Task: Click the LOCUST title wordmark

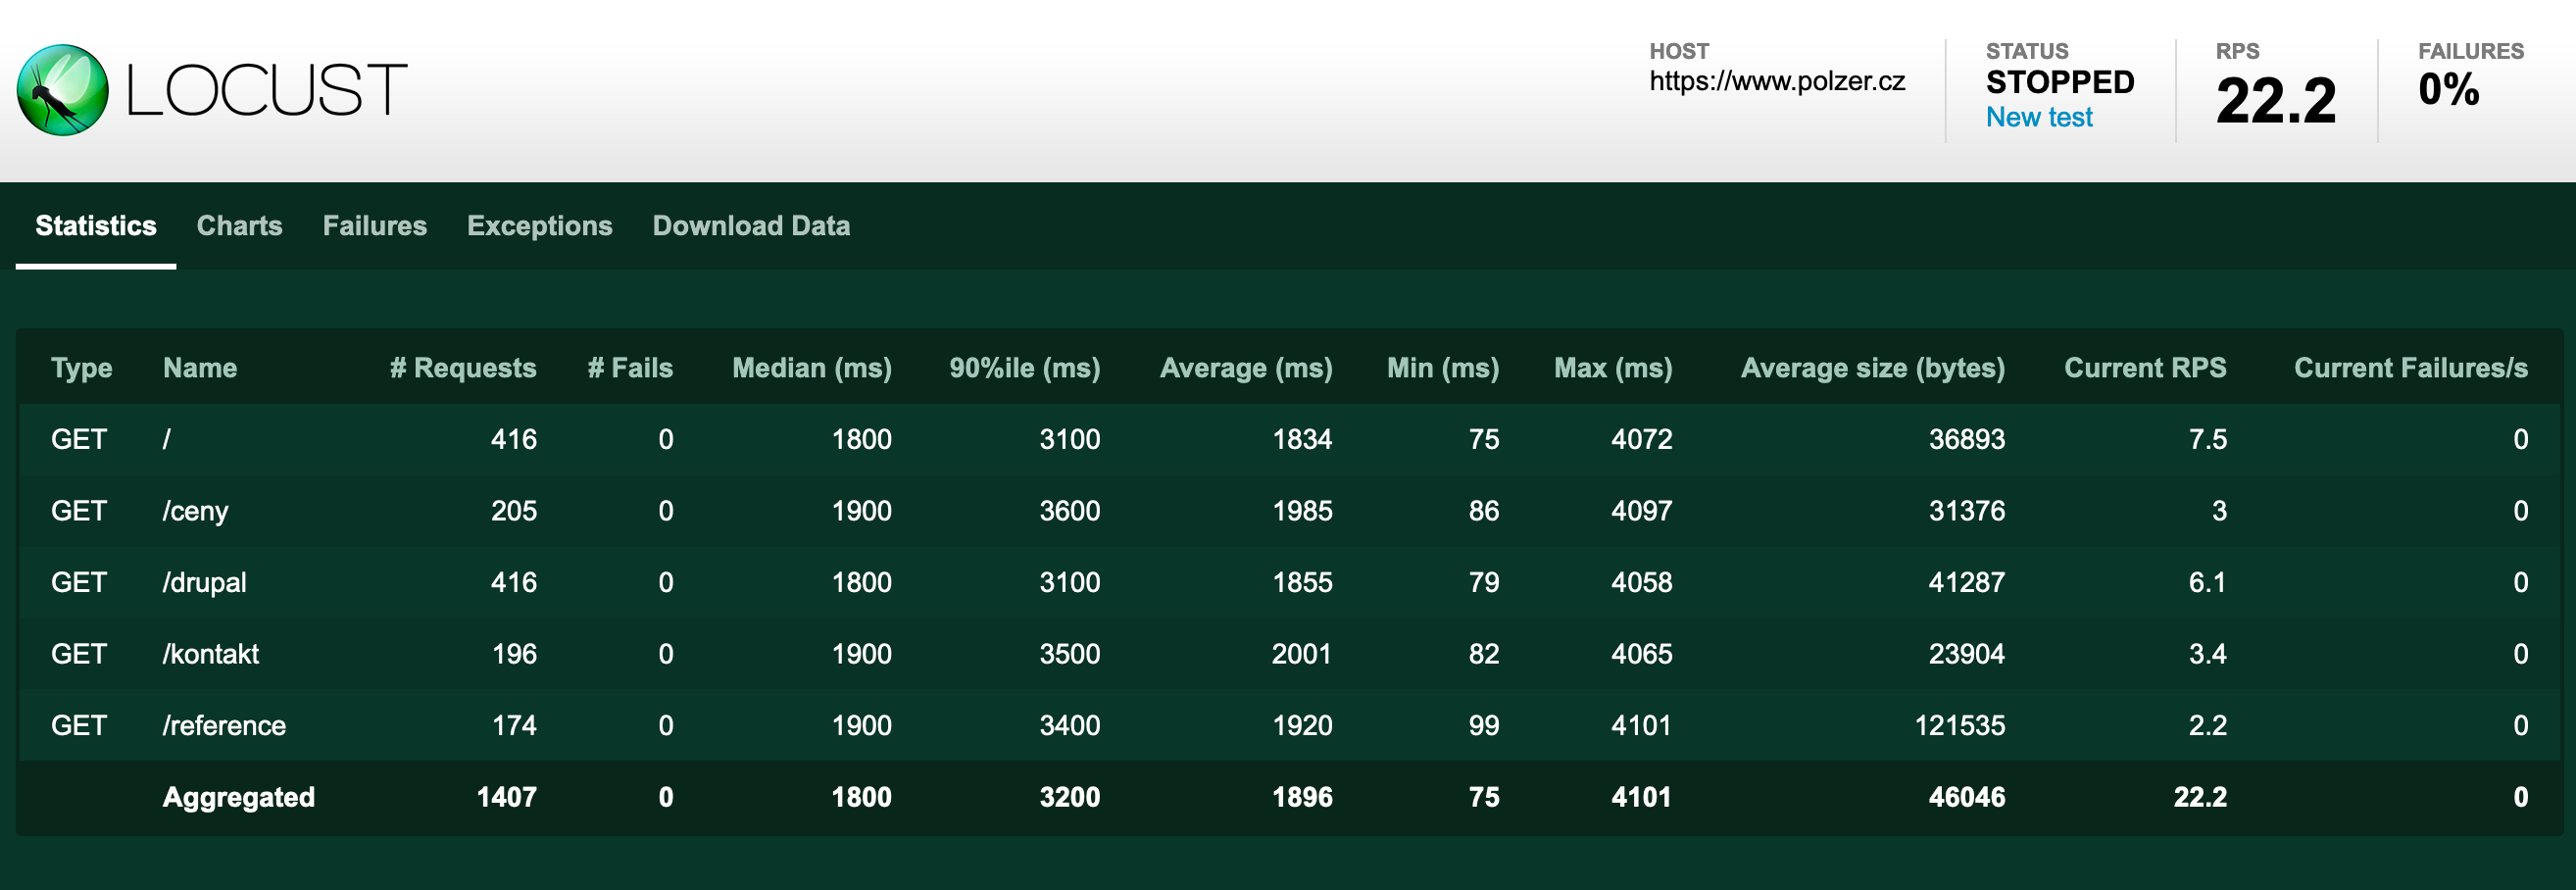Action: point(266,90)
